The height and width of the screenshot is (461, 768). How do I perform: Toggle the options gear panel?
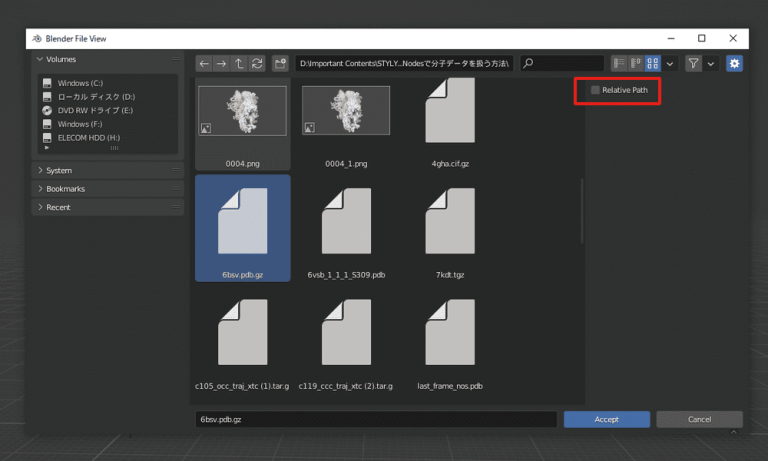pos(734,64)
